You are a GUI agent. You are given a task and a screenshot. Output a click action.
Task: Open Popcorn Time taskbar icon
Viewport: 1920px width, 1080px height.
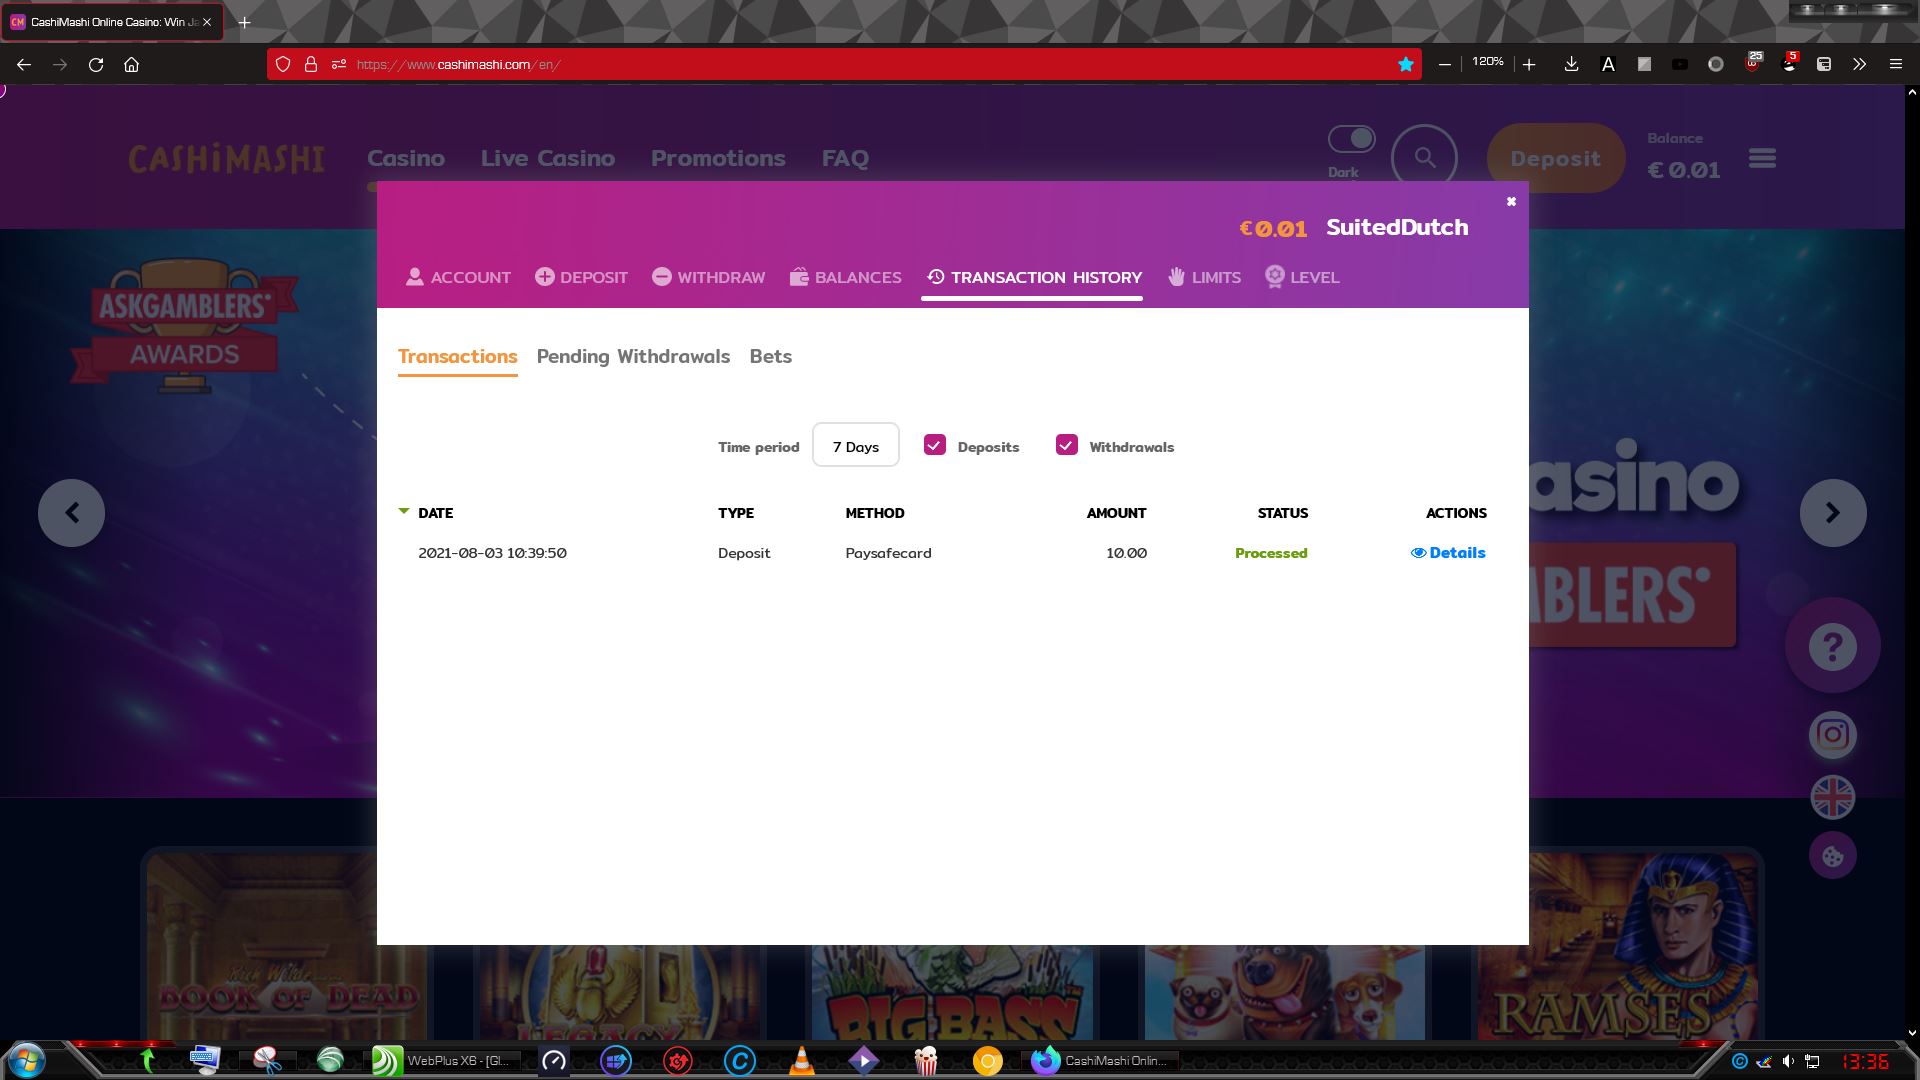pyautogui.click(x=926, y=1061)
